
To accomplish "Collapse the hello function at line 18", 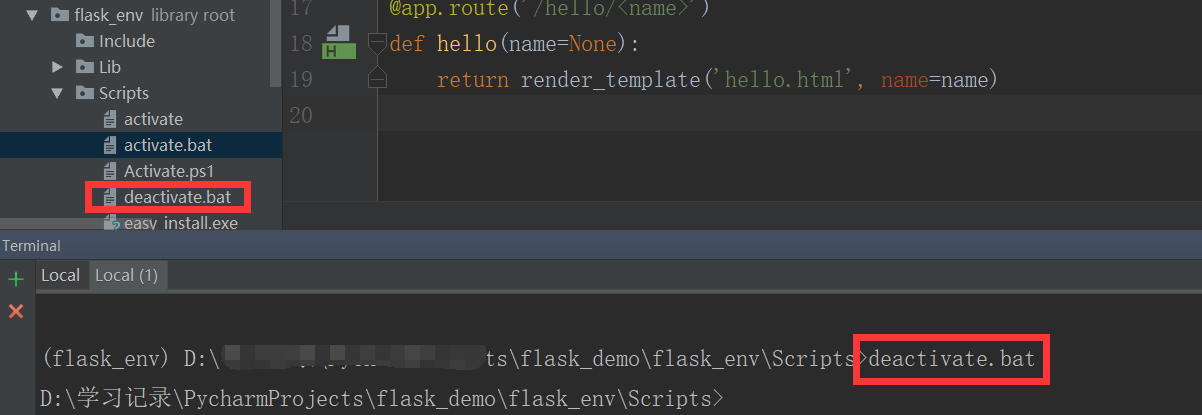I will point(377,43).
